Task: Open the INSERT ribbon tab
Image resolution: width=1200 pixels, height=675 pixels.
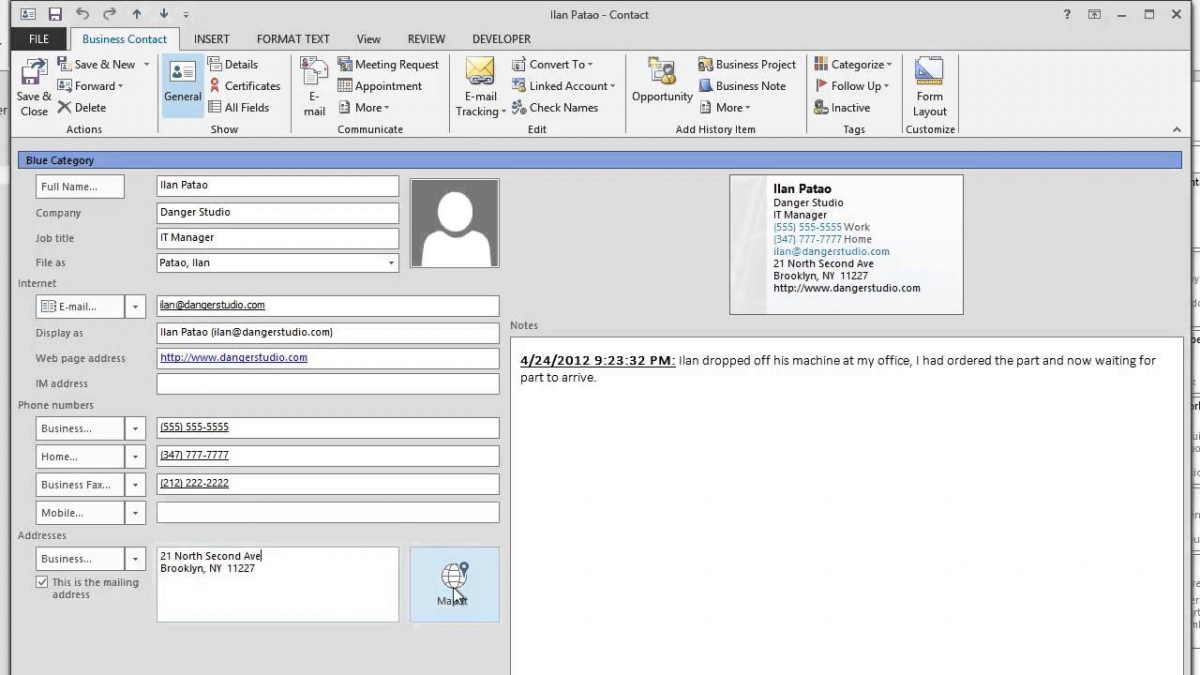Action: pyautogui.click(x=211, y=39)
